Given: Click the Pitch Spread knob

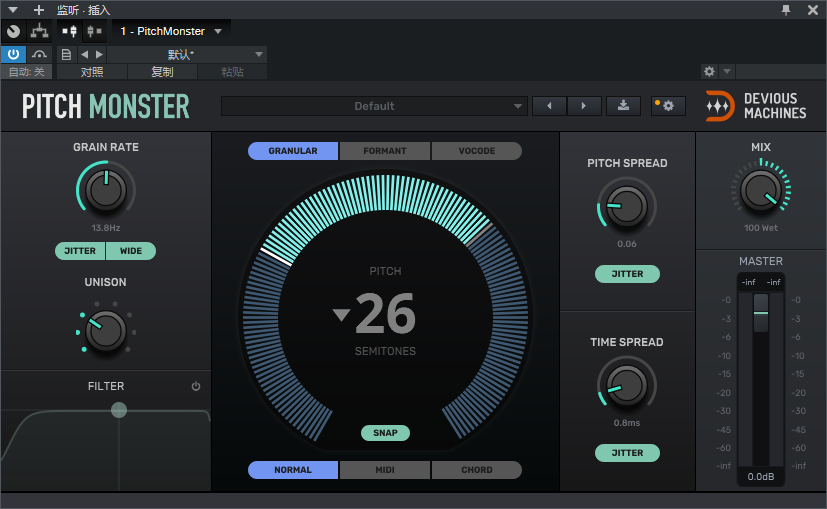Looking at the screenshot, I should [627, 206].
